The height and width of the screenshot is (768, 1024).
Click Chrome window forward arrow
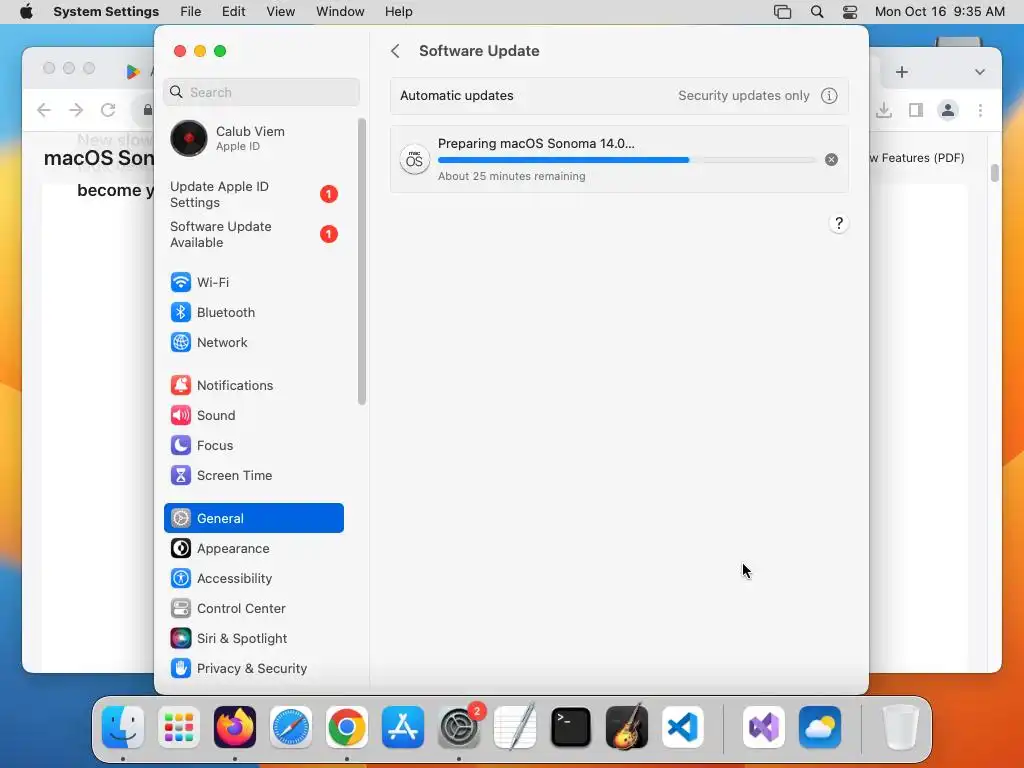pos(76,110)
